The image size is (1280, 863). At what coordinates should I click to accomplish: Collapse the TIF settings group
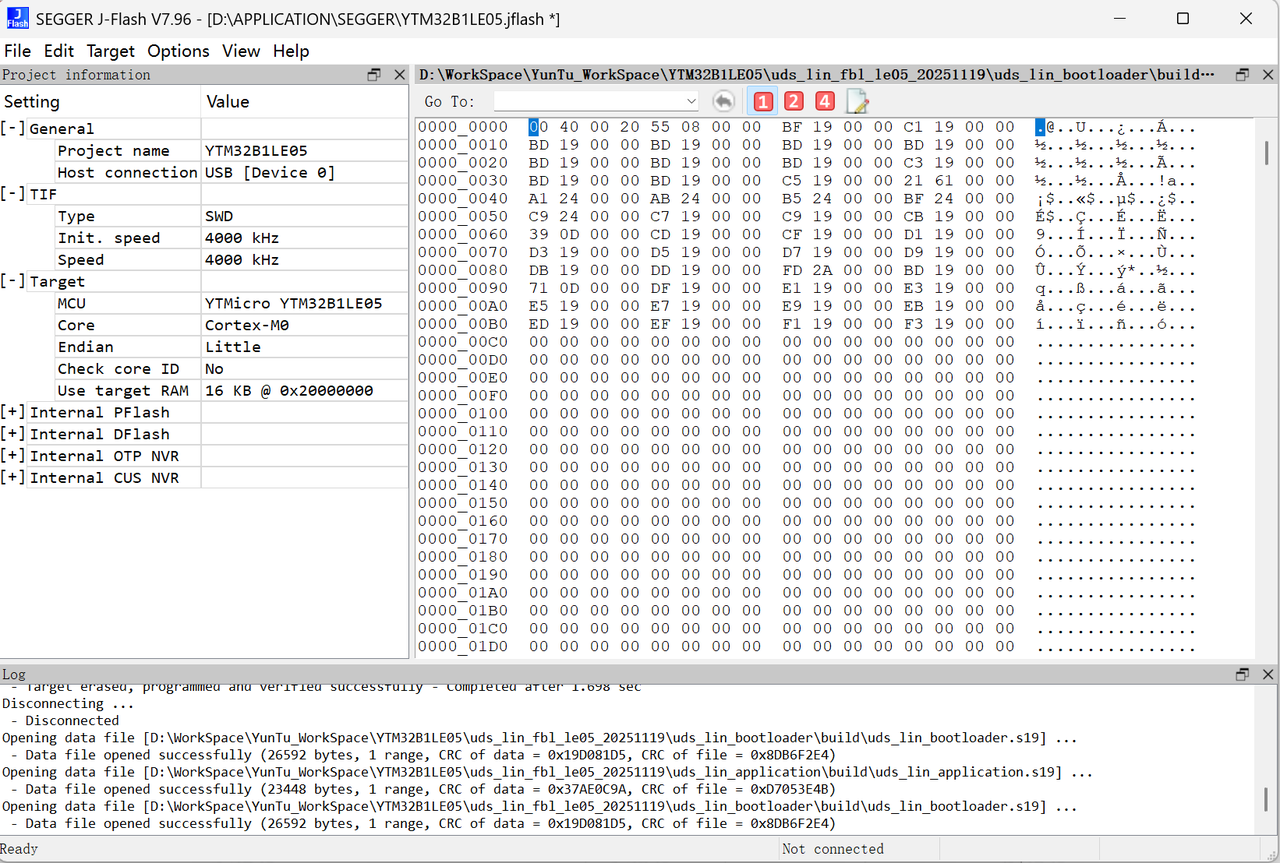(14, 194)
